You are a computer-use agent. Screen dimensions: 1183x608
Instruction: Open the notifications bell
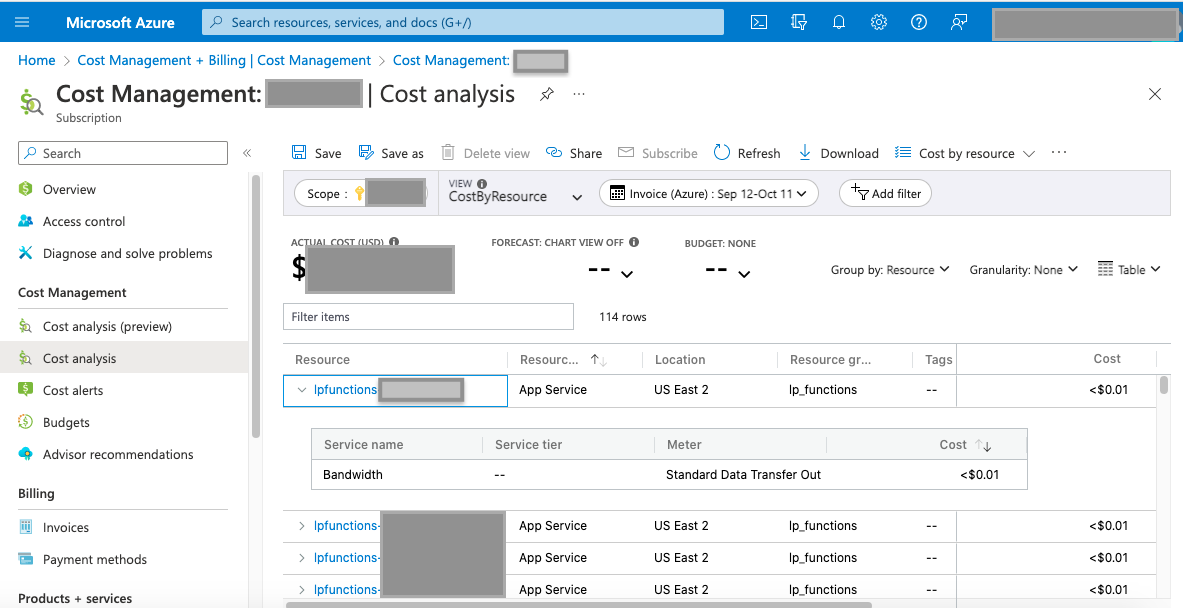tap(839, 22)
